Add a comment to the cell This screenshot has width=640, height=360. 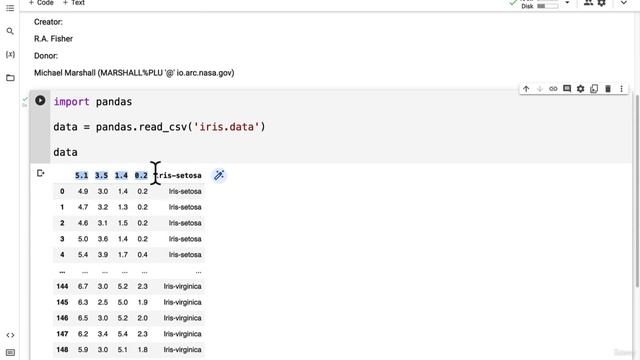[x=567, y=89]
